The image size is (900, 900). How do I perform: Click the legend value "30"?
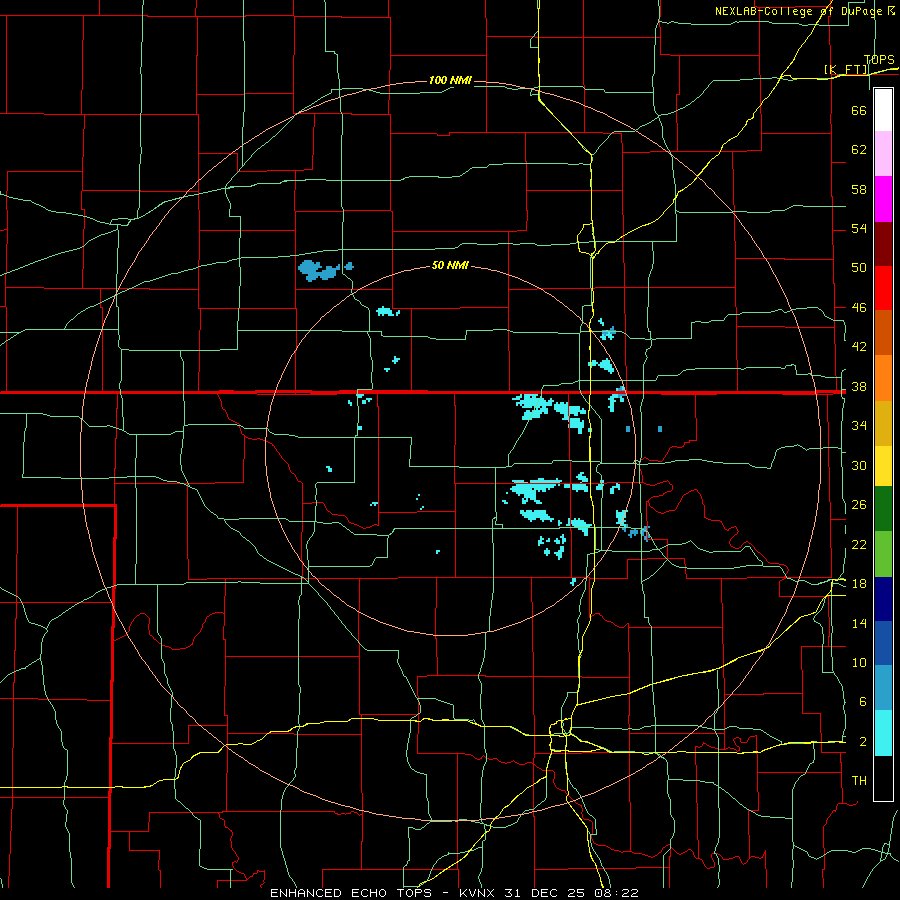pyautogui.click(x=859, y=465)
